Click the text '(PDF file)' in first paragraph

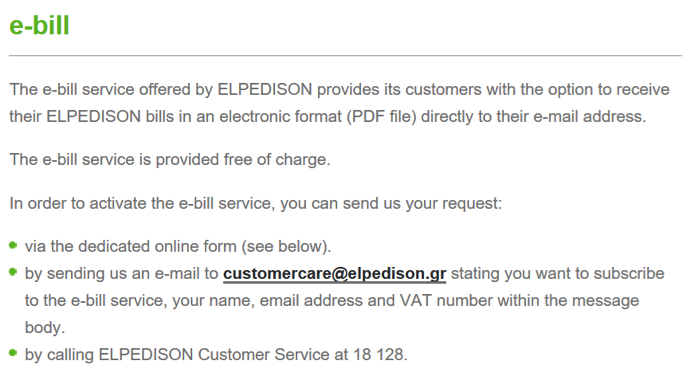382,117
